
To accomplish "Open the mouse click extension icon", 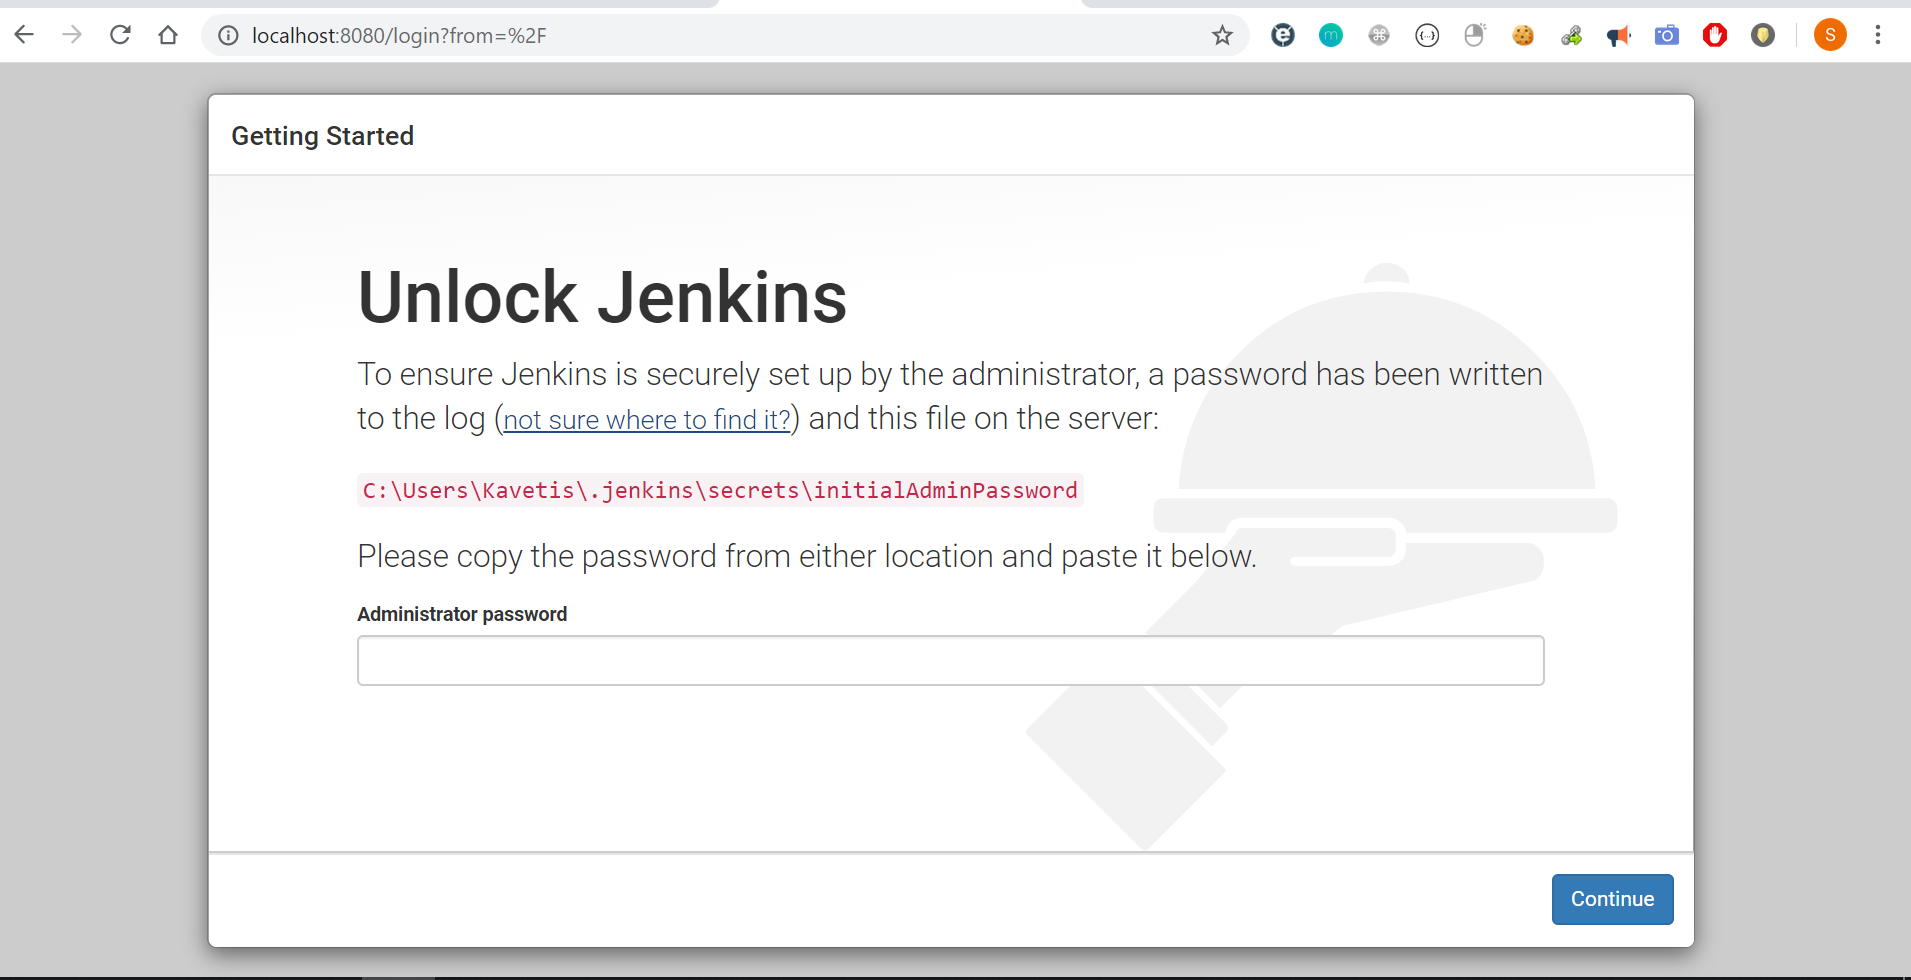I will (x=1474, y=36).
